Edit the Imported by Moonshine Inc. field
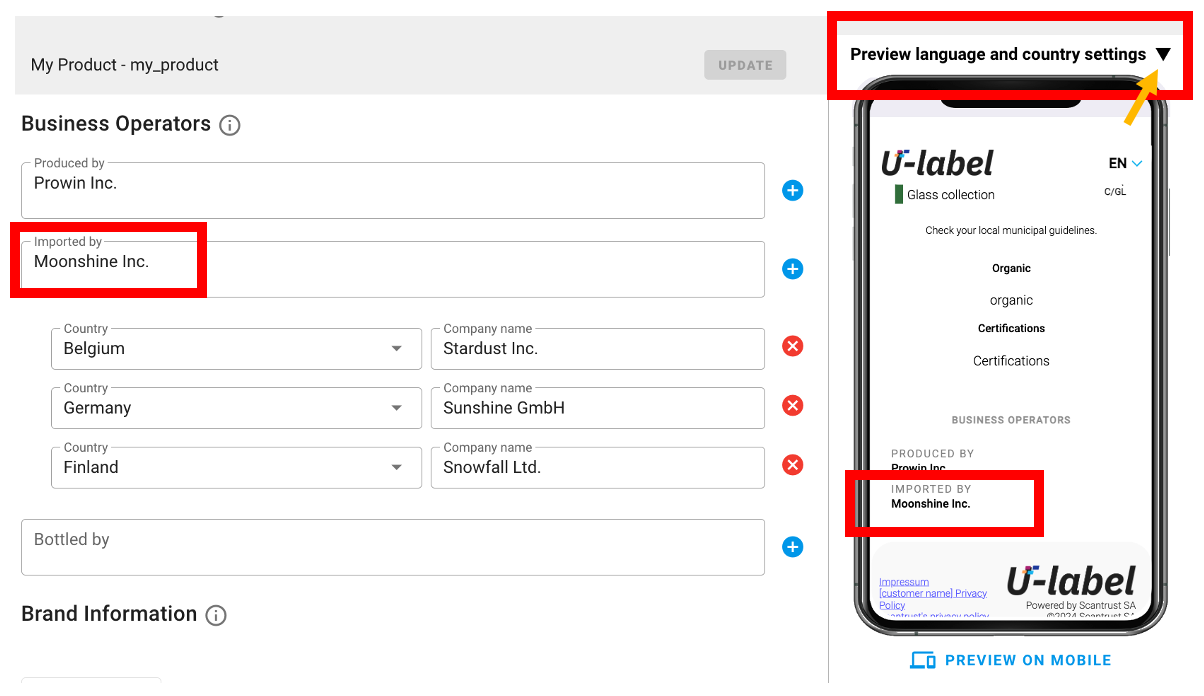This screenshot has height=696, width=1204. coord(393,269)
